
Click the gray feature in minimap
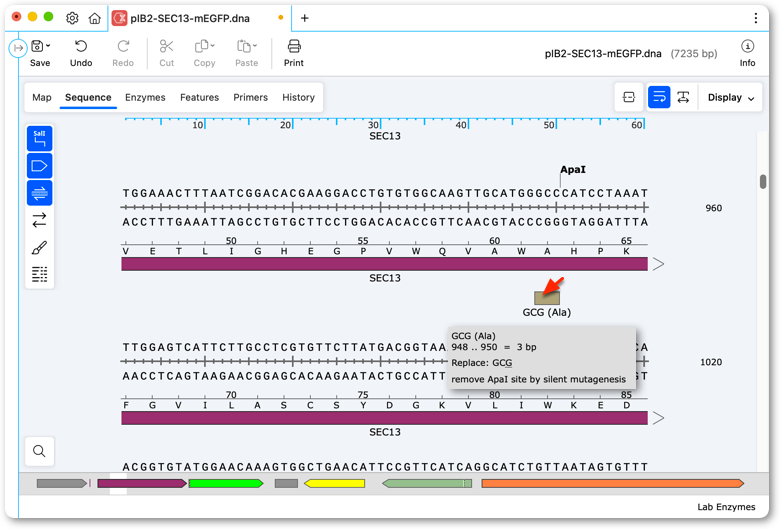62,483
